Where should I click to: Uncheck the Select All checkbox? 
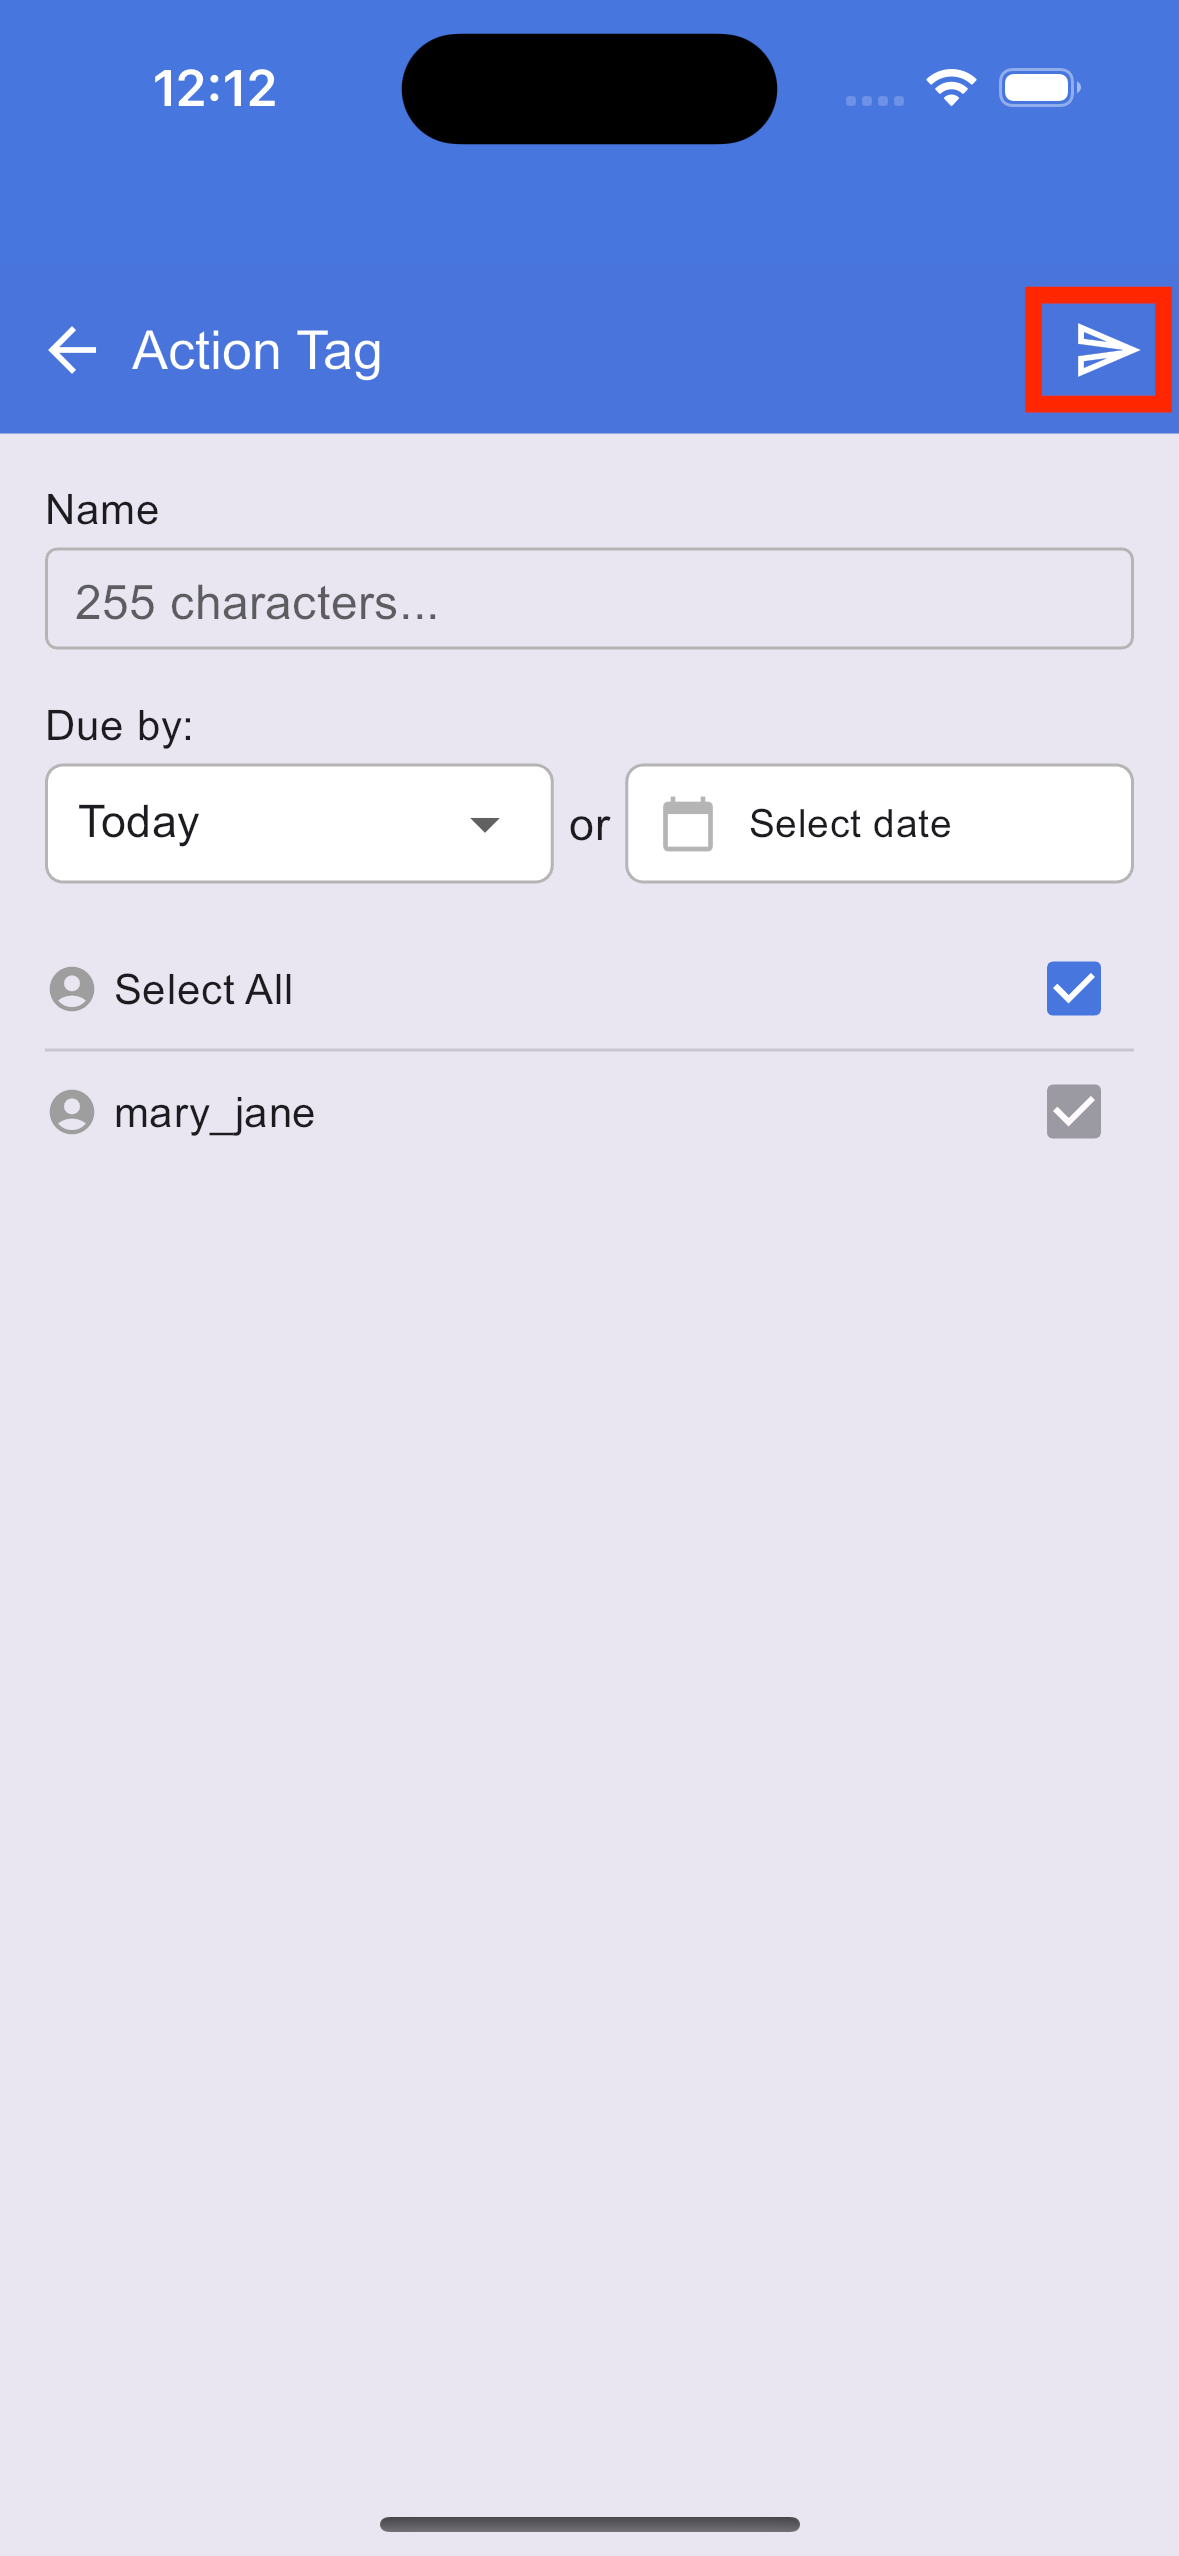pyautogui.click(x=1074, y=989)
